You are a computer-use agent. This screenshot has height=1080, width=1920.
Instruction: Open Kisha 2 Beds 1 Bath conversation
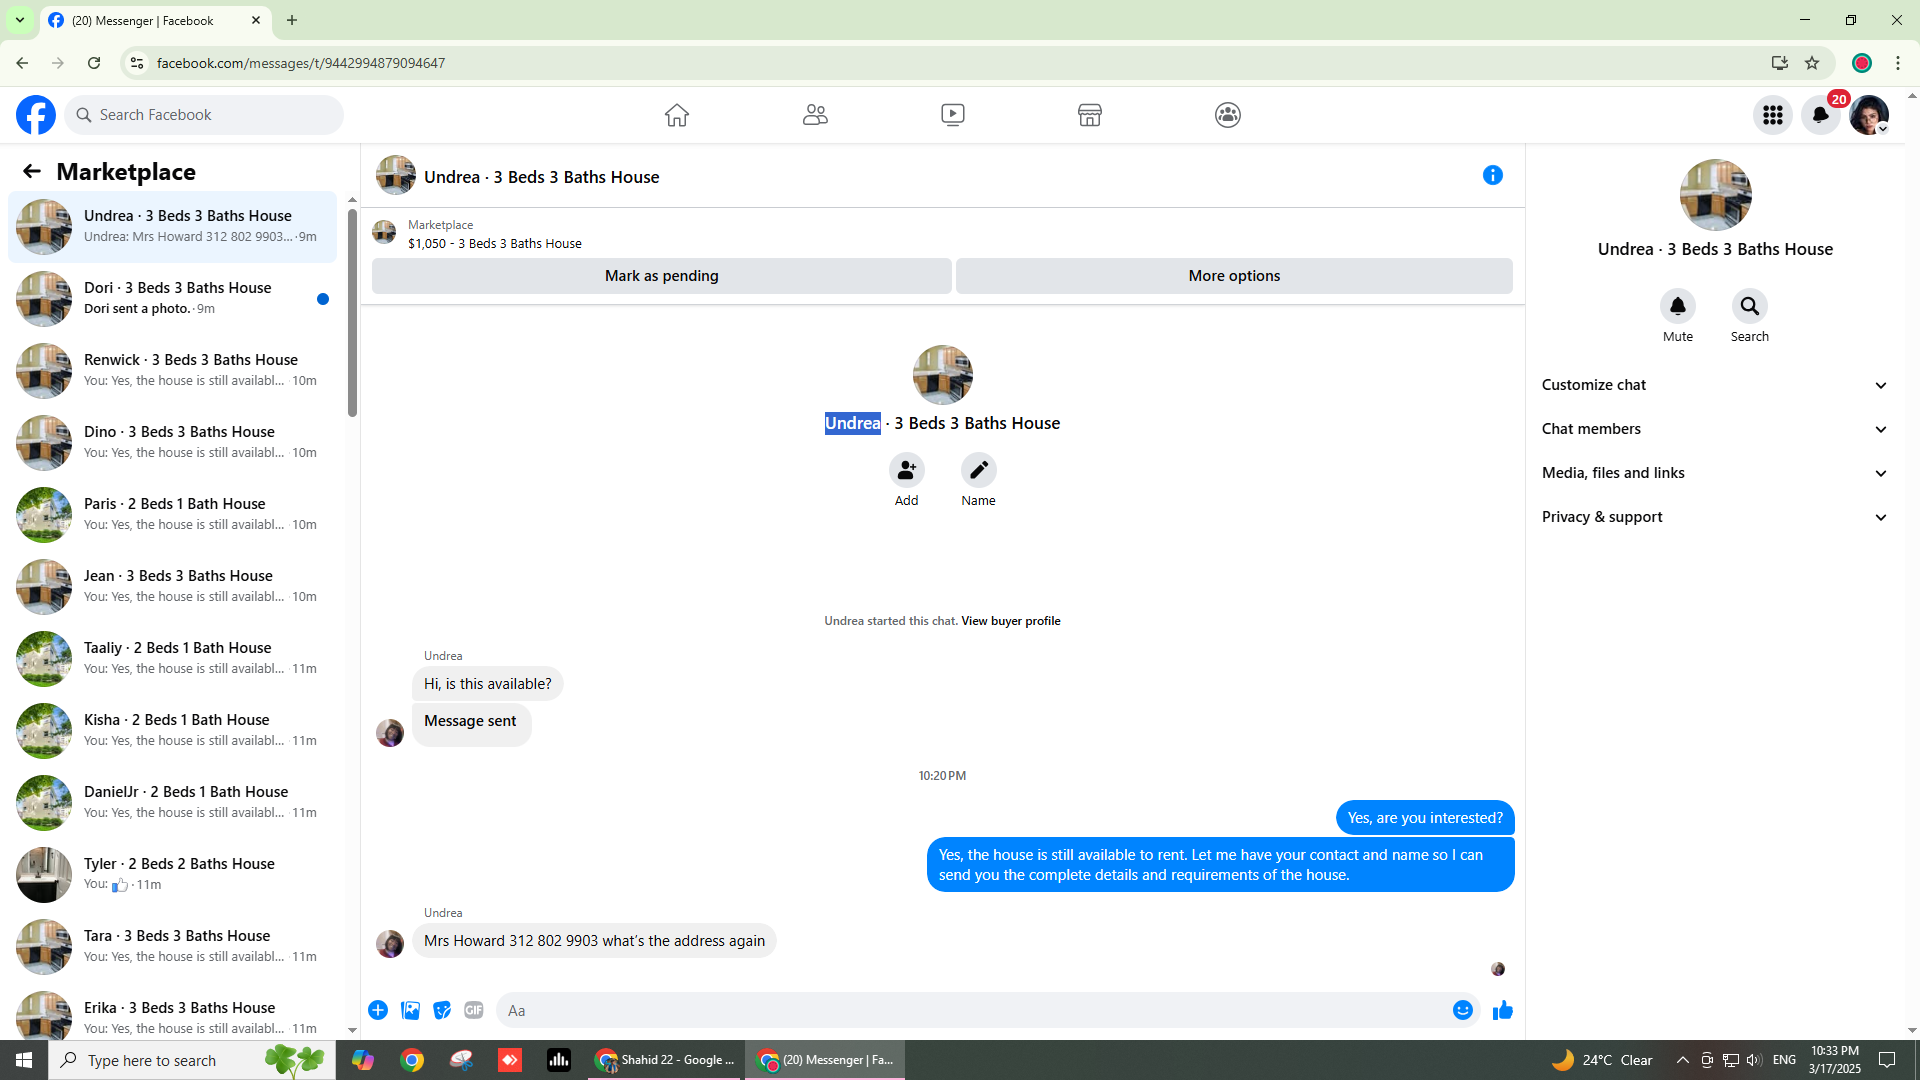[x=173, y=731]
